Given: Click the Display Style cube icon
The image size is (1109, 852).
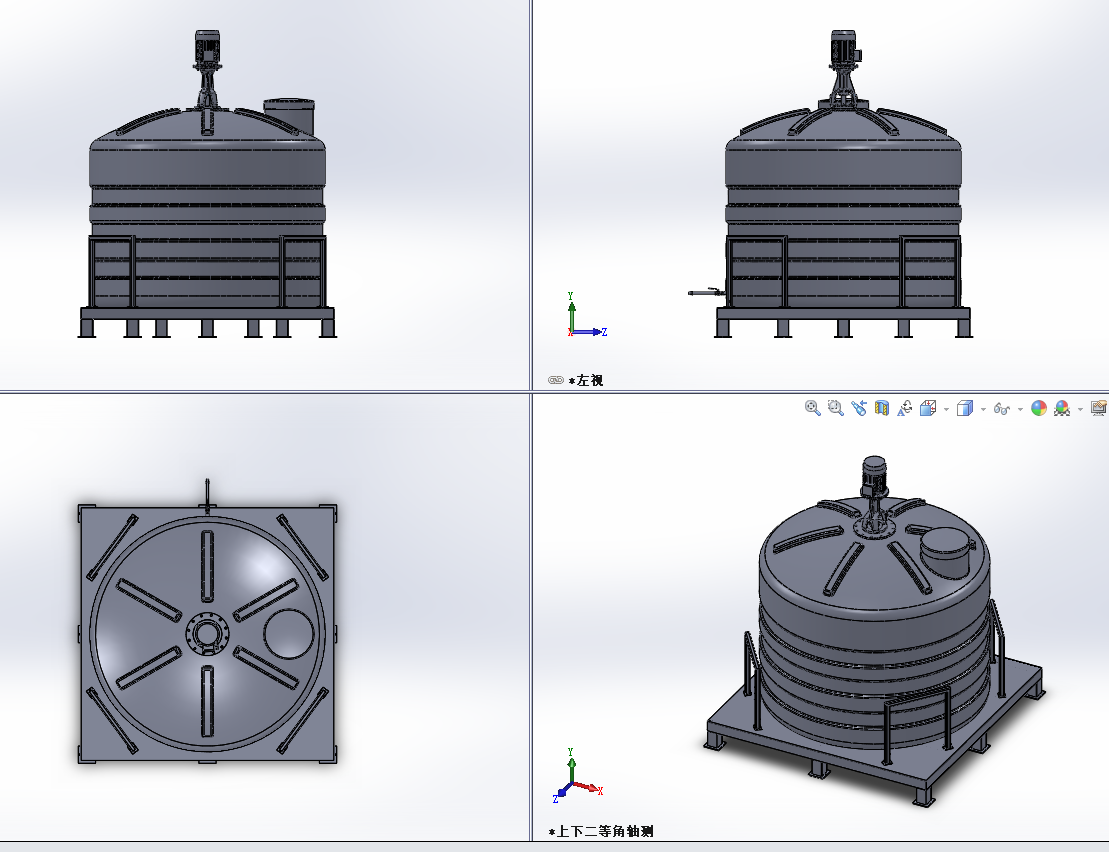Looking at the screenshot, I should [x=965, y=408].
